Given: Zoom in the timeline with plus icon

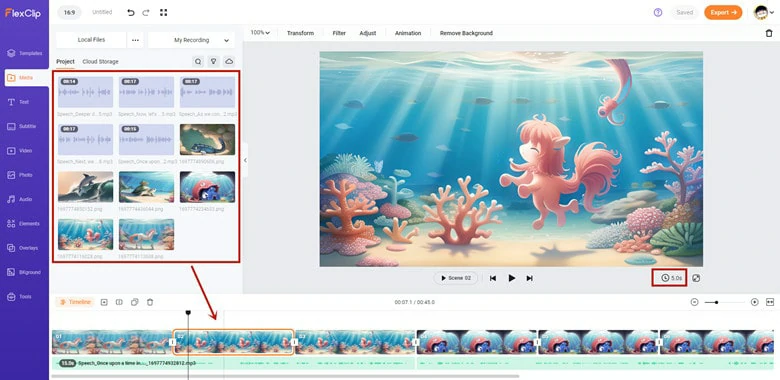Looking at the screenshot, I should tap(755, 302).
